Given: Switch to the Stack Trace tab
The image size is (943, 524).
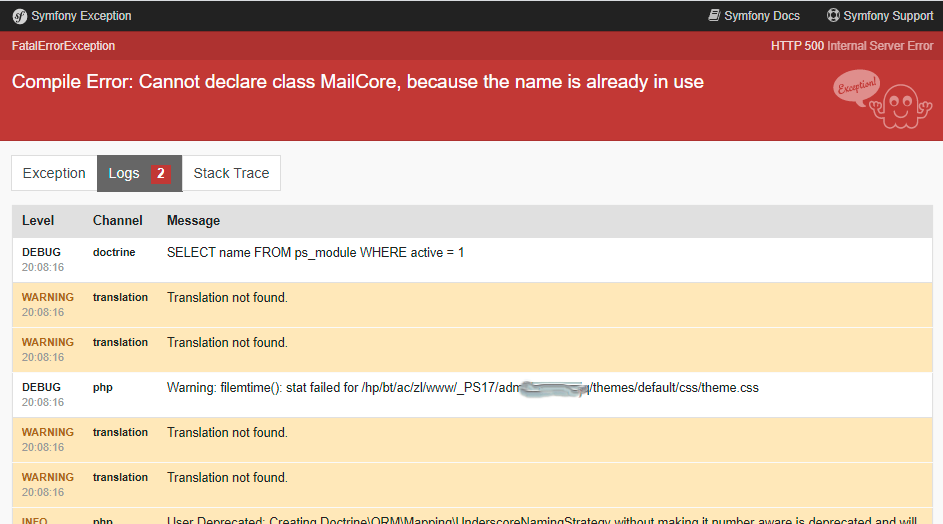Looking at the screenshot, I should [231, 173].
